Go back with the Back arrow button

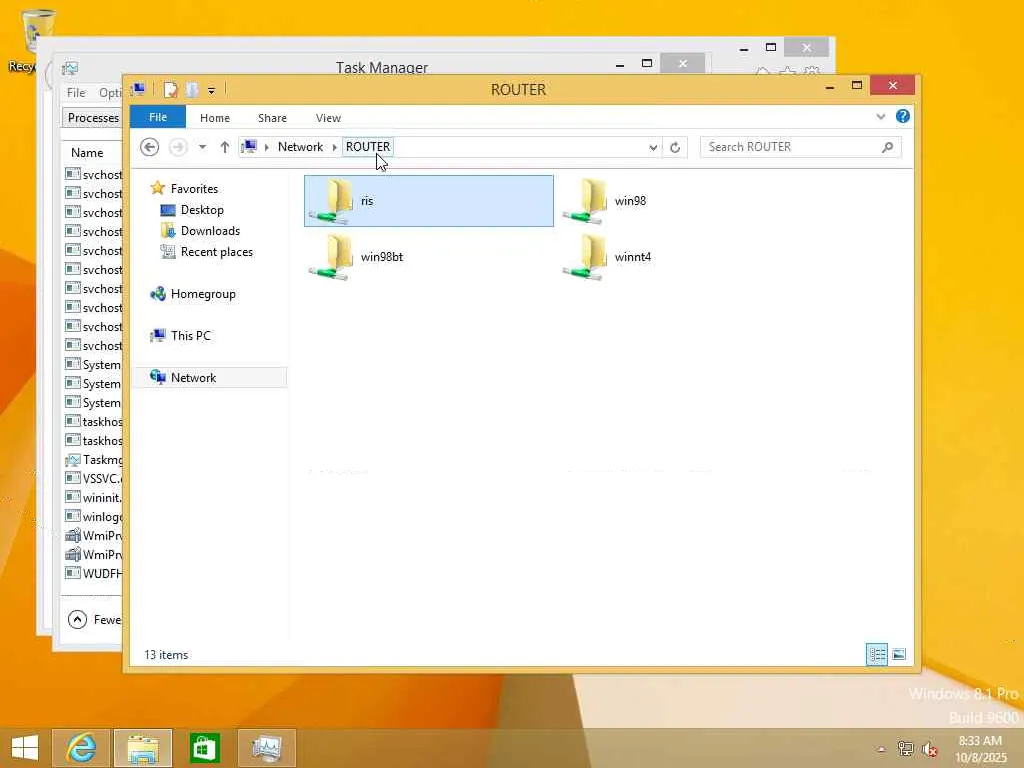pos(150,147)
